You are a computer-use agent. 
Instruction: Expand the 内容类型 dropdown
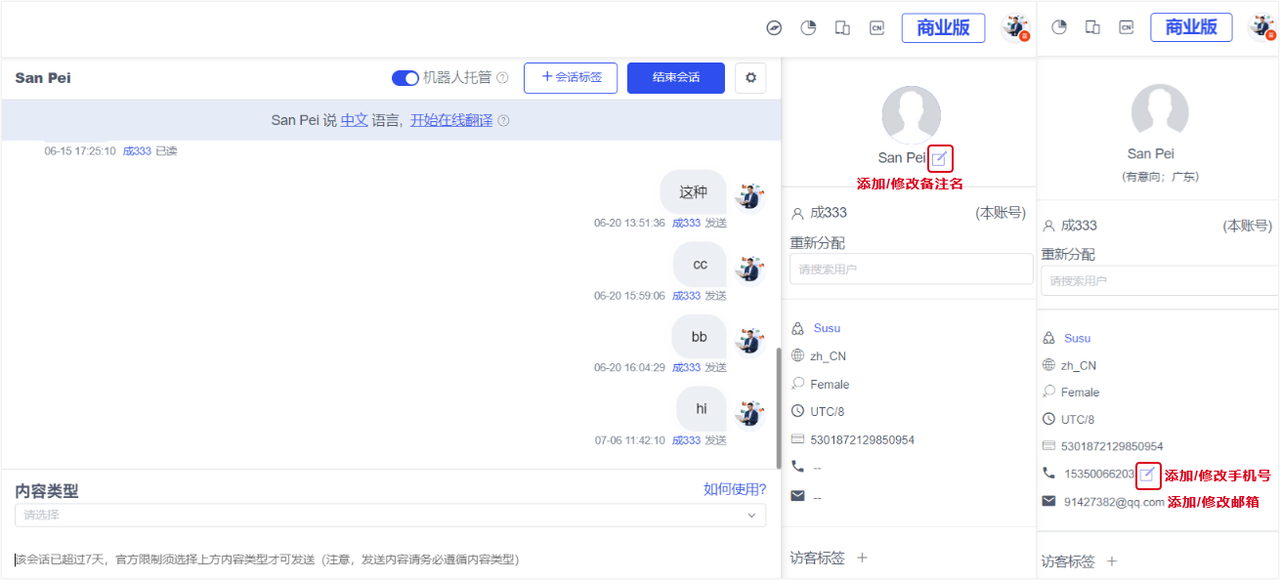390,515
